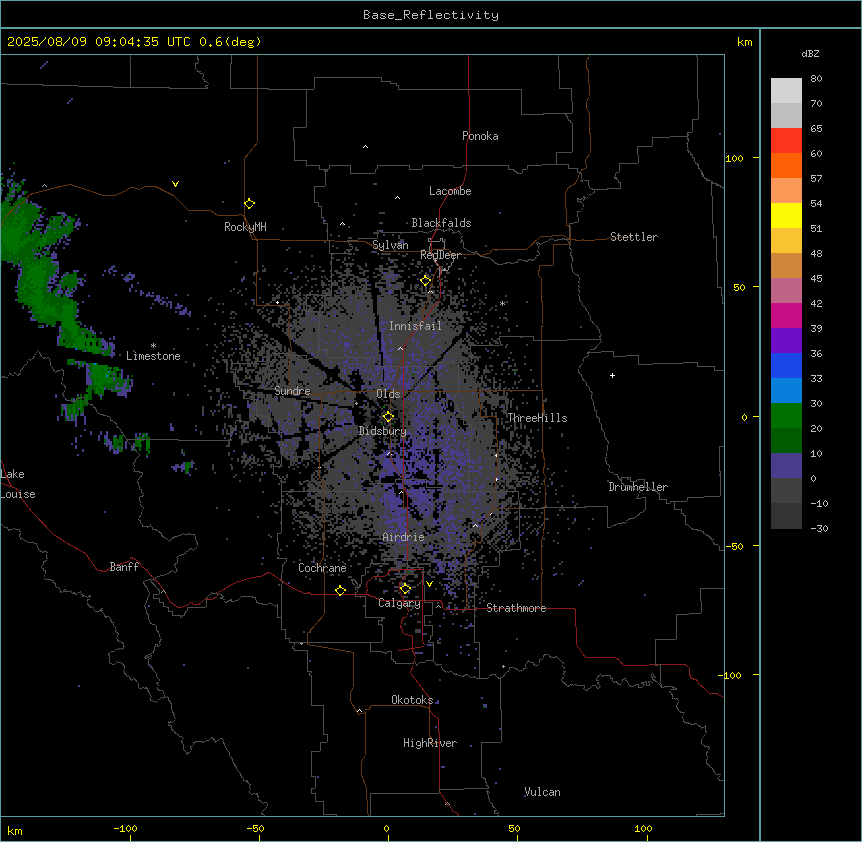Select the orange 60-57 dBZ legend swatch

[x=786, y=166]
